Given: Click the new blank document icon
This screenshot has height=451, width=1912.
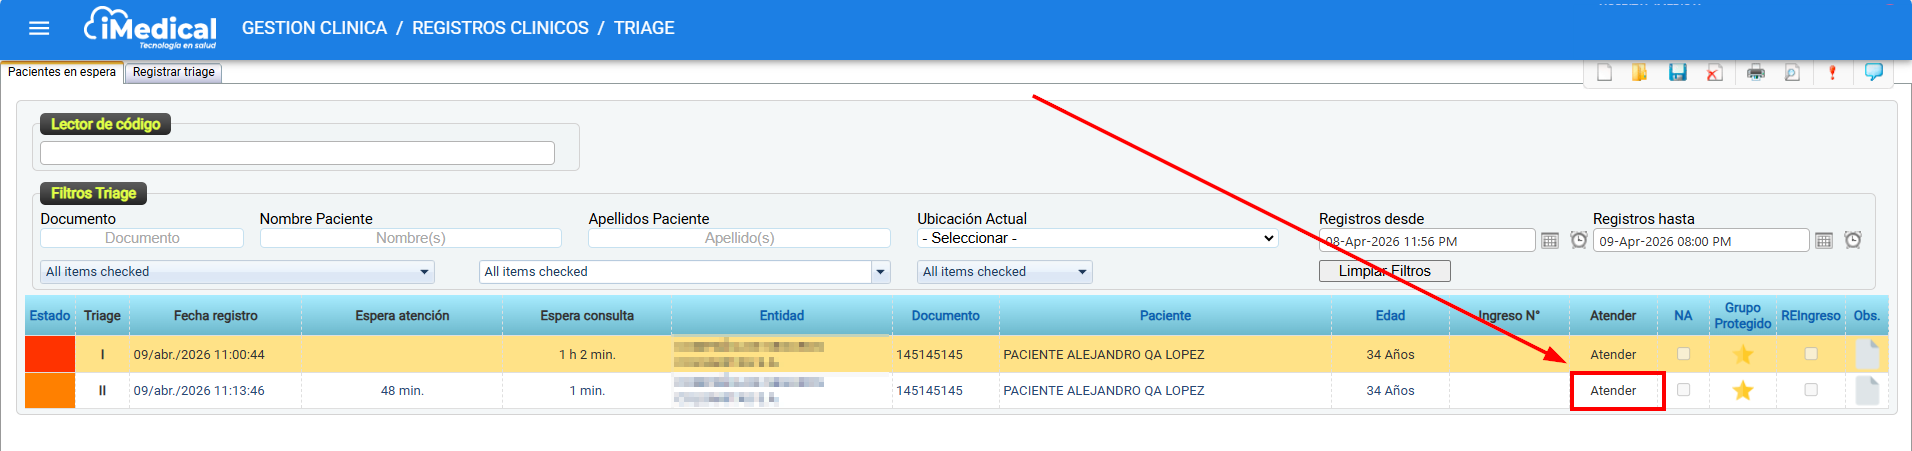Looking at the screenshot, I should coord(1604,72).
